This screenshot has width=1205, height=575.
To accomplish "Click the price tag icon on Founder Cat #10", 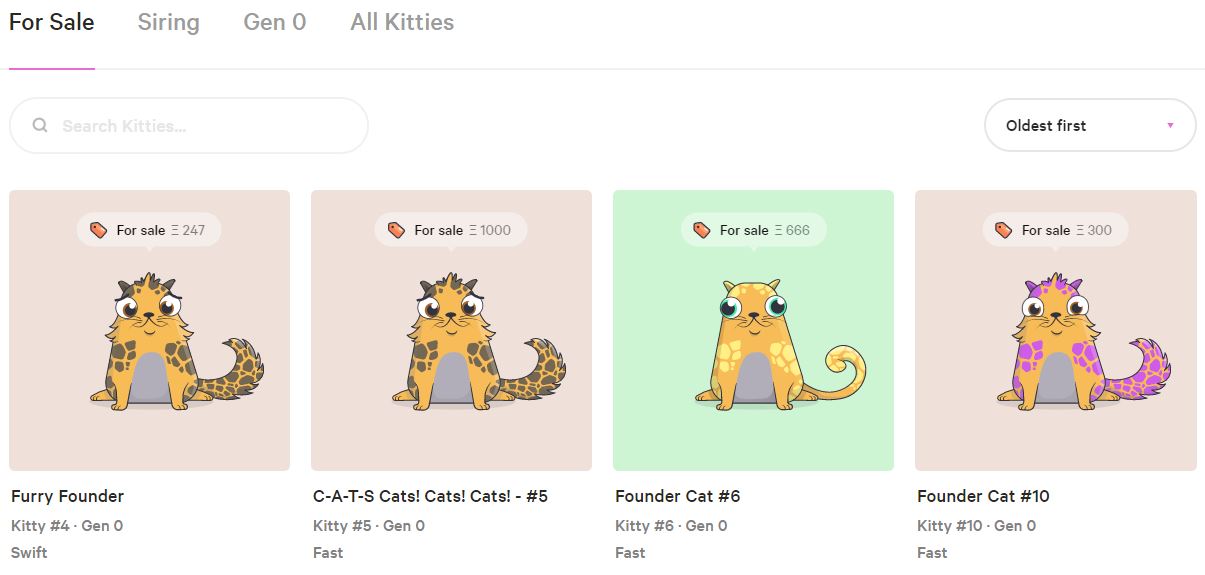I will 1004,230.
